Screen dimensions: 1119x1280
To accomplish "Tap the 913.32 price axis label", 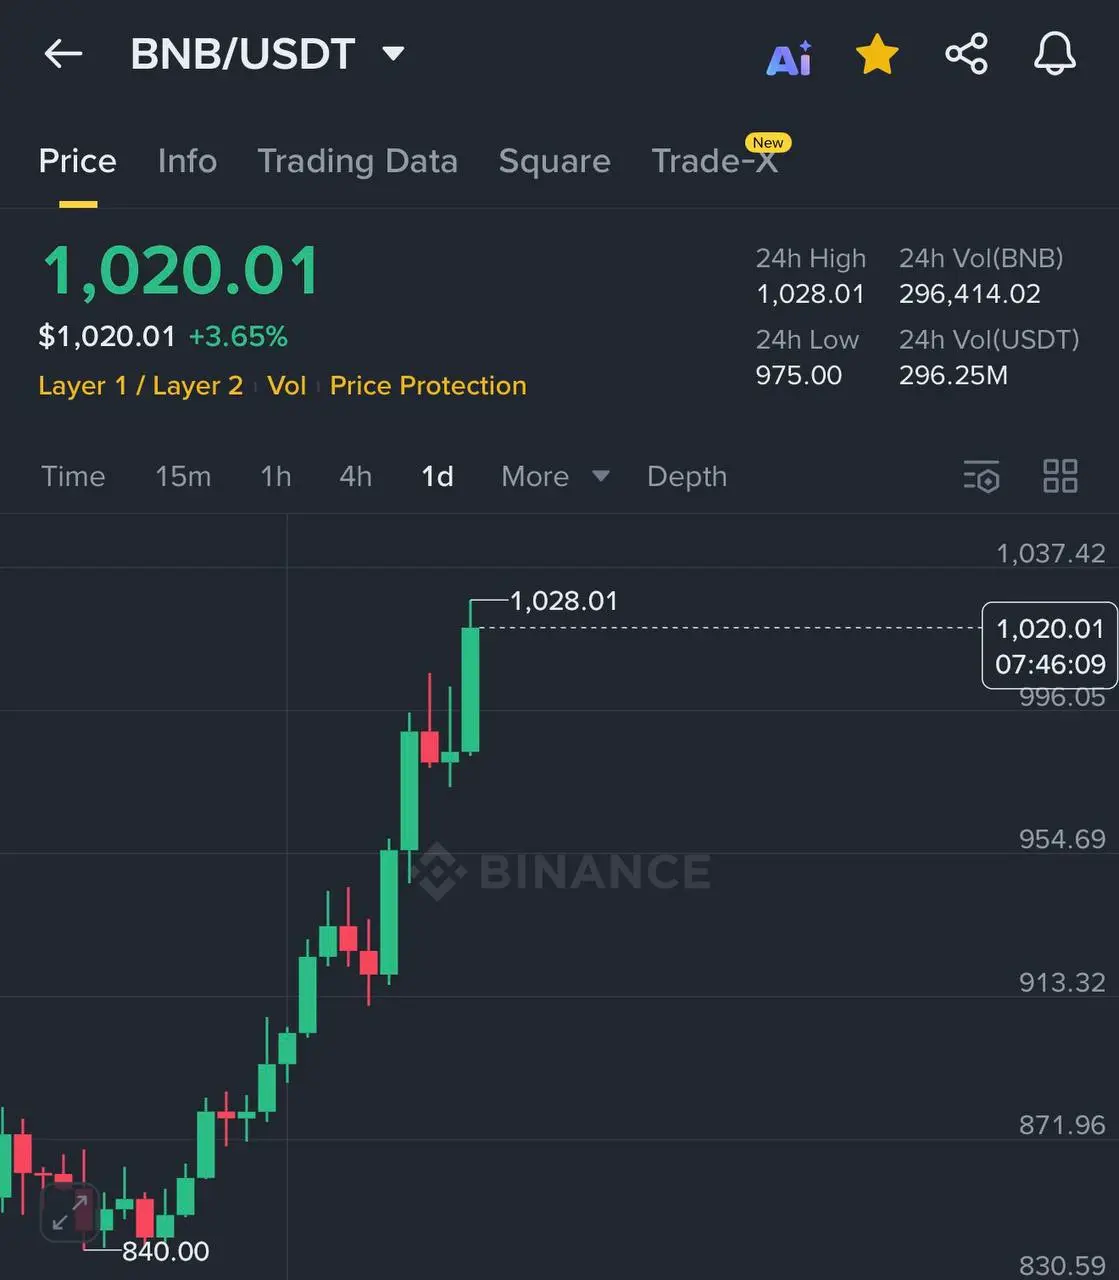I will point(1062,982).
